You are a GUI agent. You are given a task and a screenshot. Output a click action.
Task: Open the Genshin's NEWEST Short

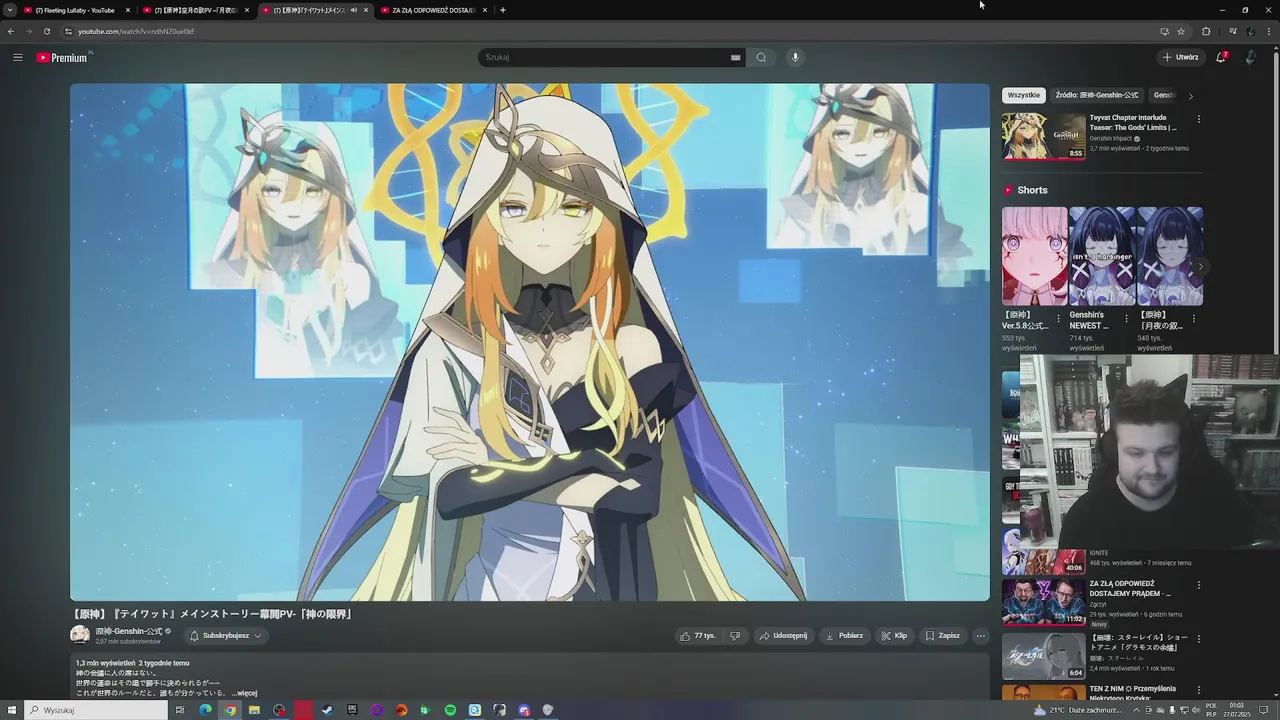(x=1102, y=256)
